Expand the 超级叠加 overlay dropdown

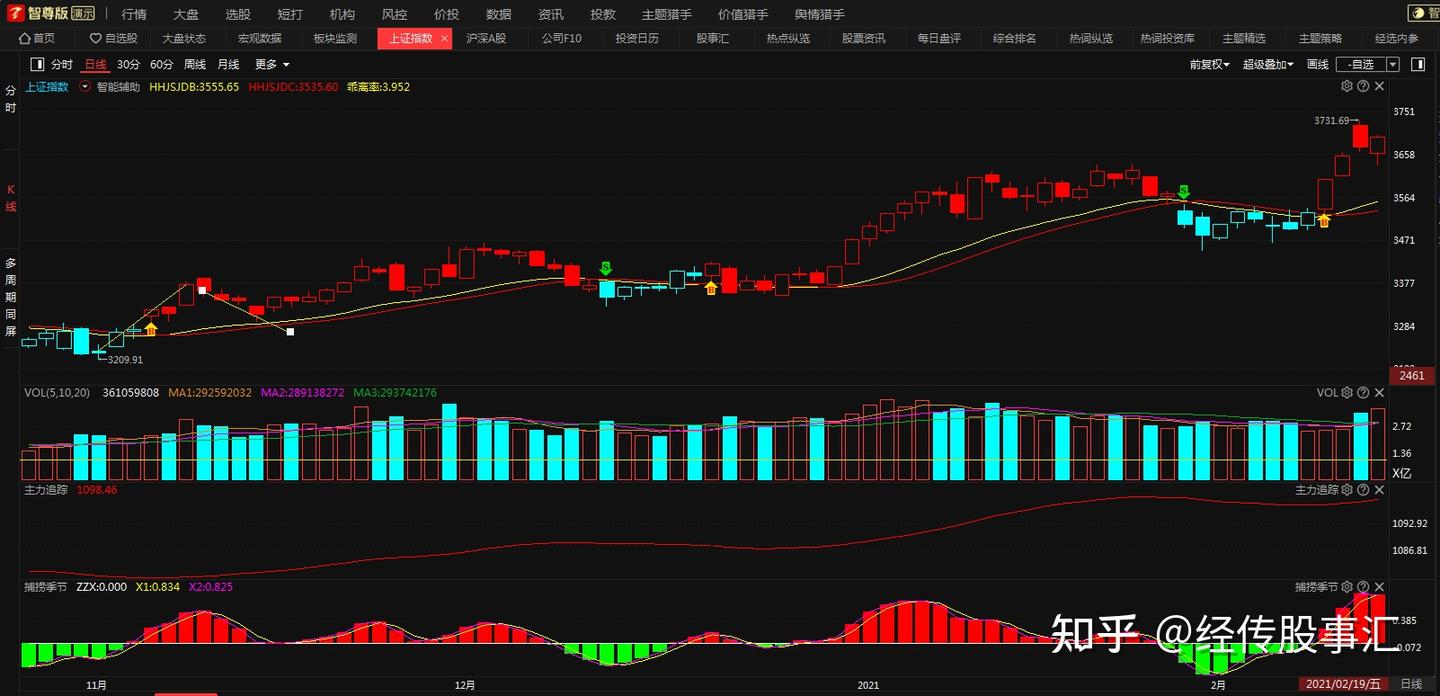coord(1268,64)
